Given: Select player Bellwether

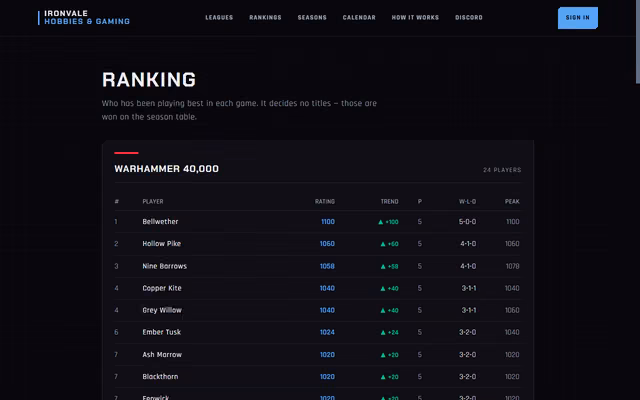Looking at the screenshot, I should 160,222.
